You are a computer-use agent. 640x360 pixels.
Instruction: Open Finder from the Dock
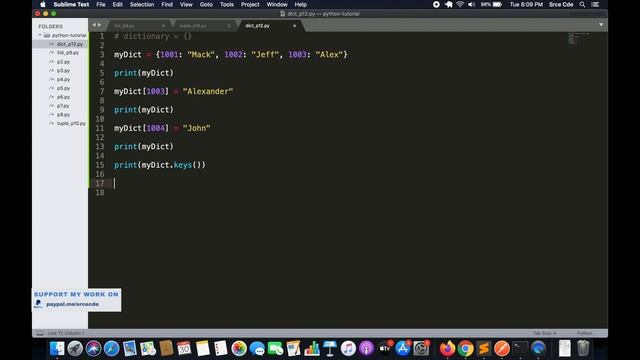pyautogui.click(x=57, y=349)
